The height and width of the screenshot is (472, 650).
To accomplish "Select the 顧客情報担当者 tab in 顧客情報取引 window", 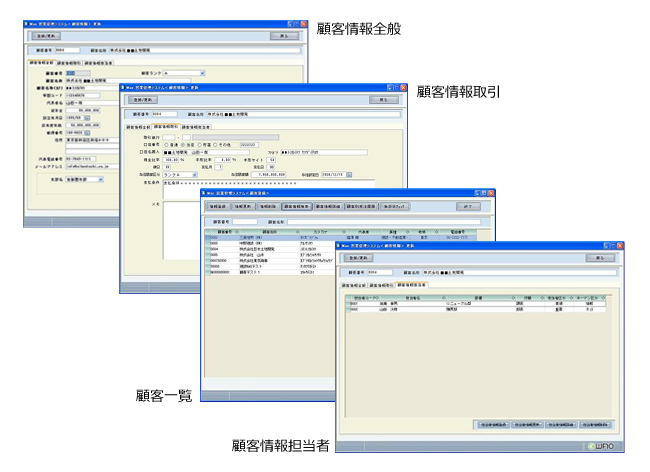I will tap(196, 127).
